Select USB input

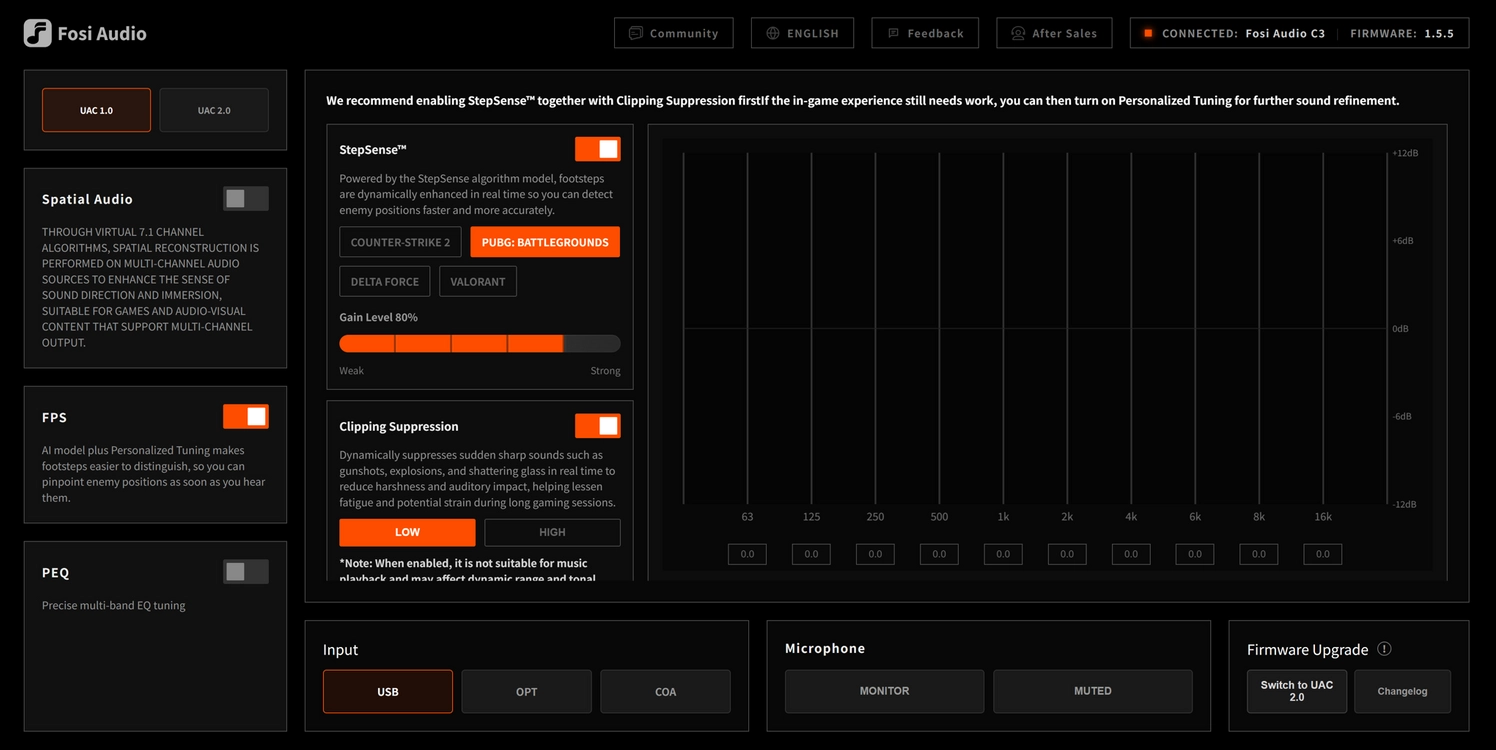pos(388,691)
